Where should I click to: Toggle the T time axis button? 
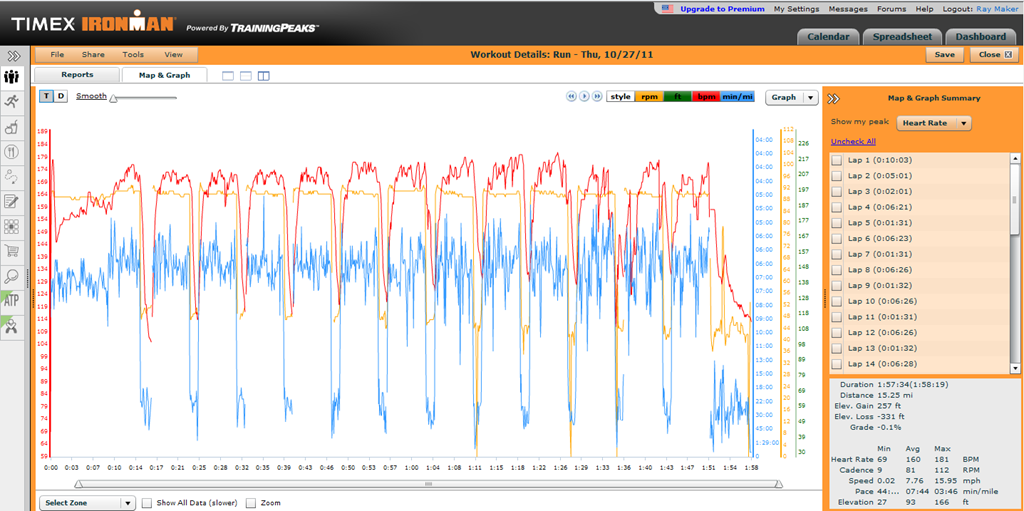click(46, 96)
